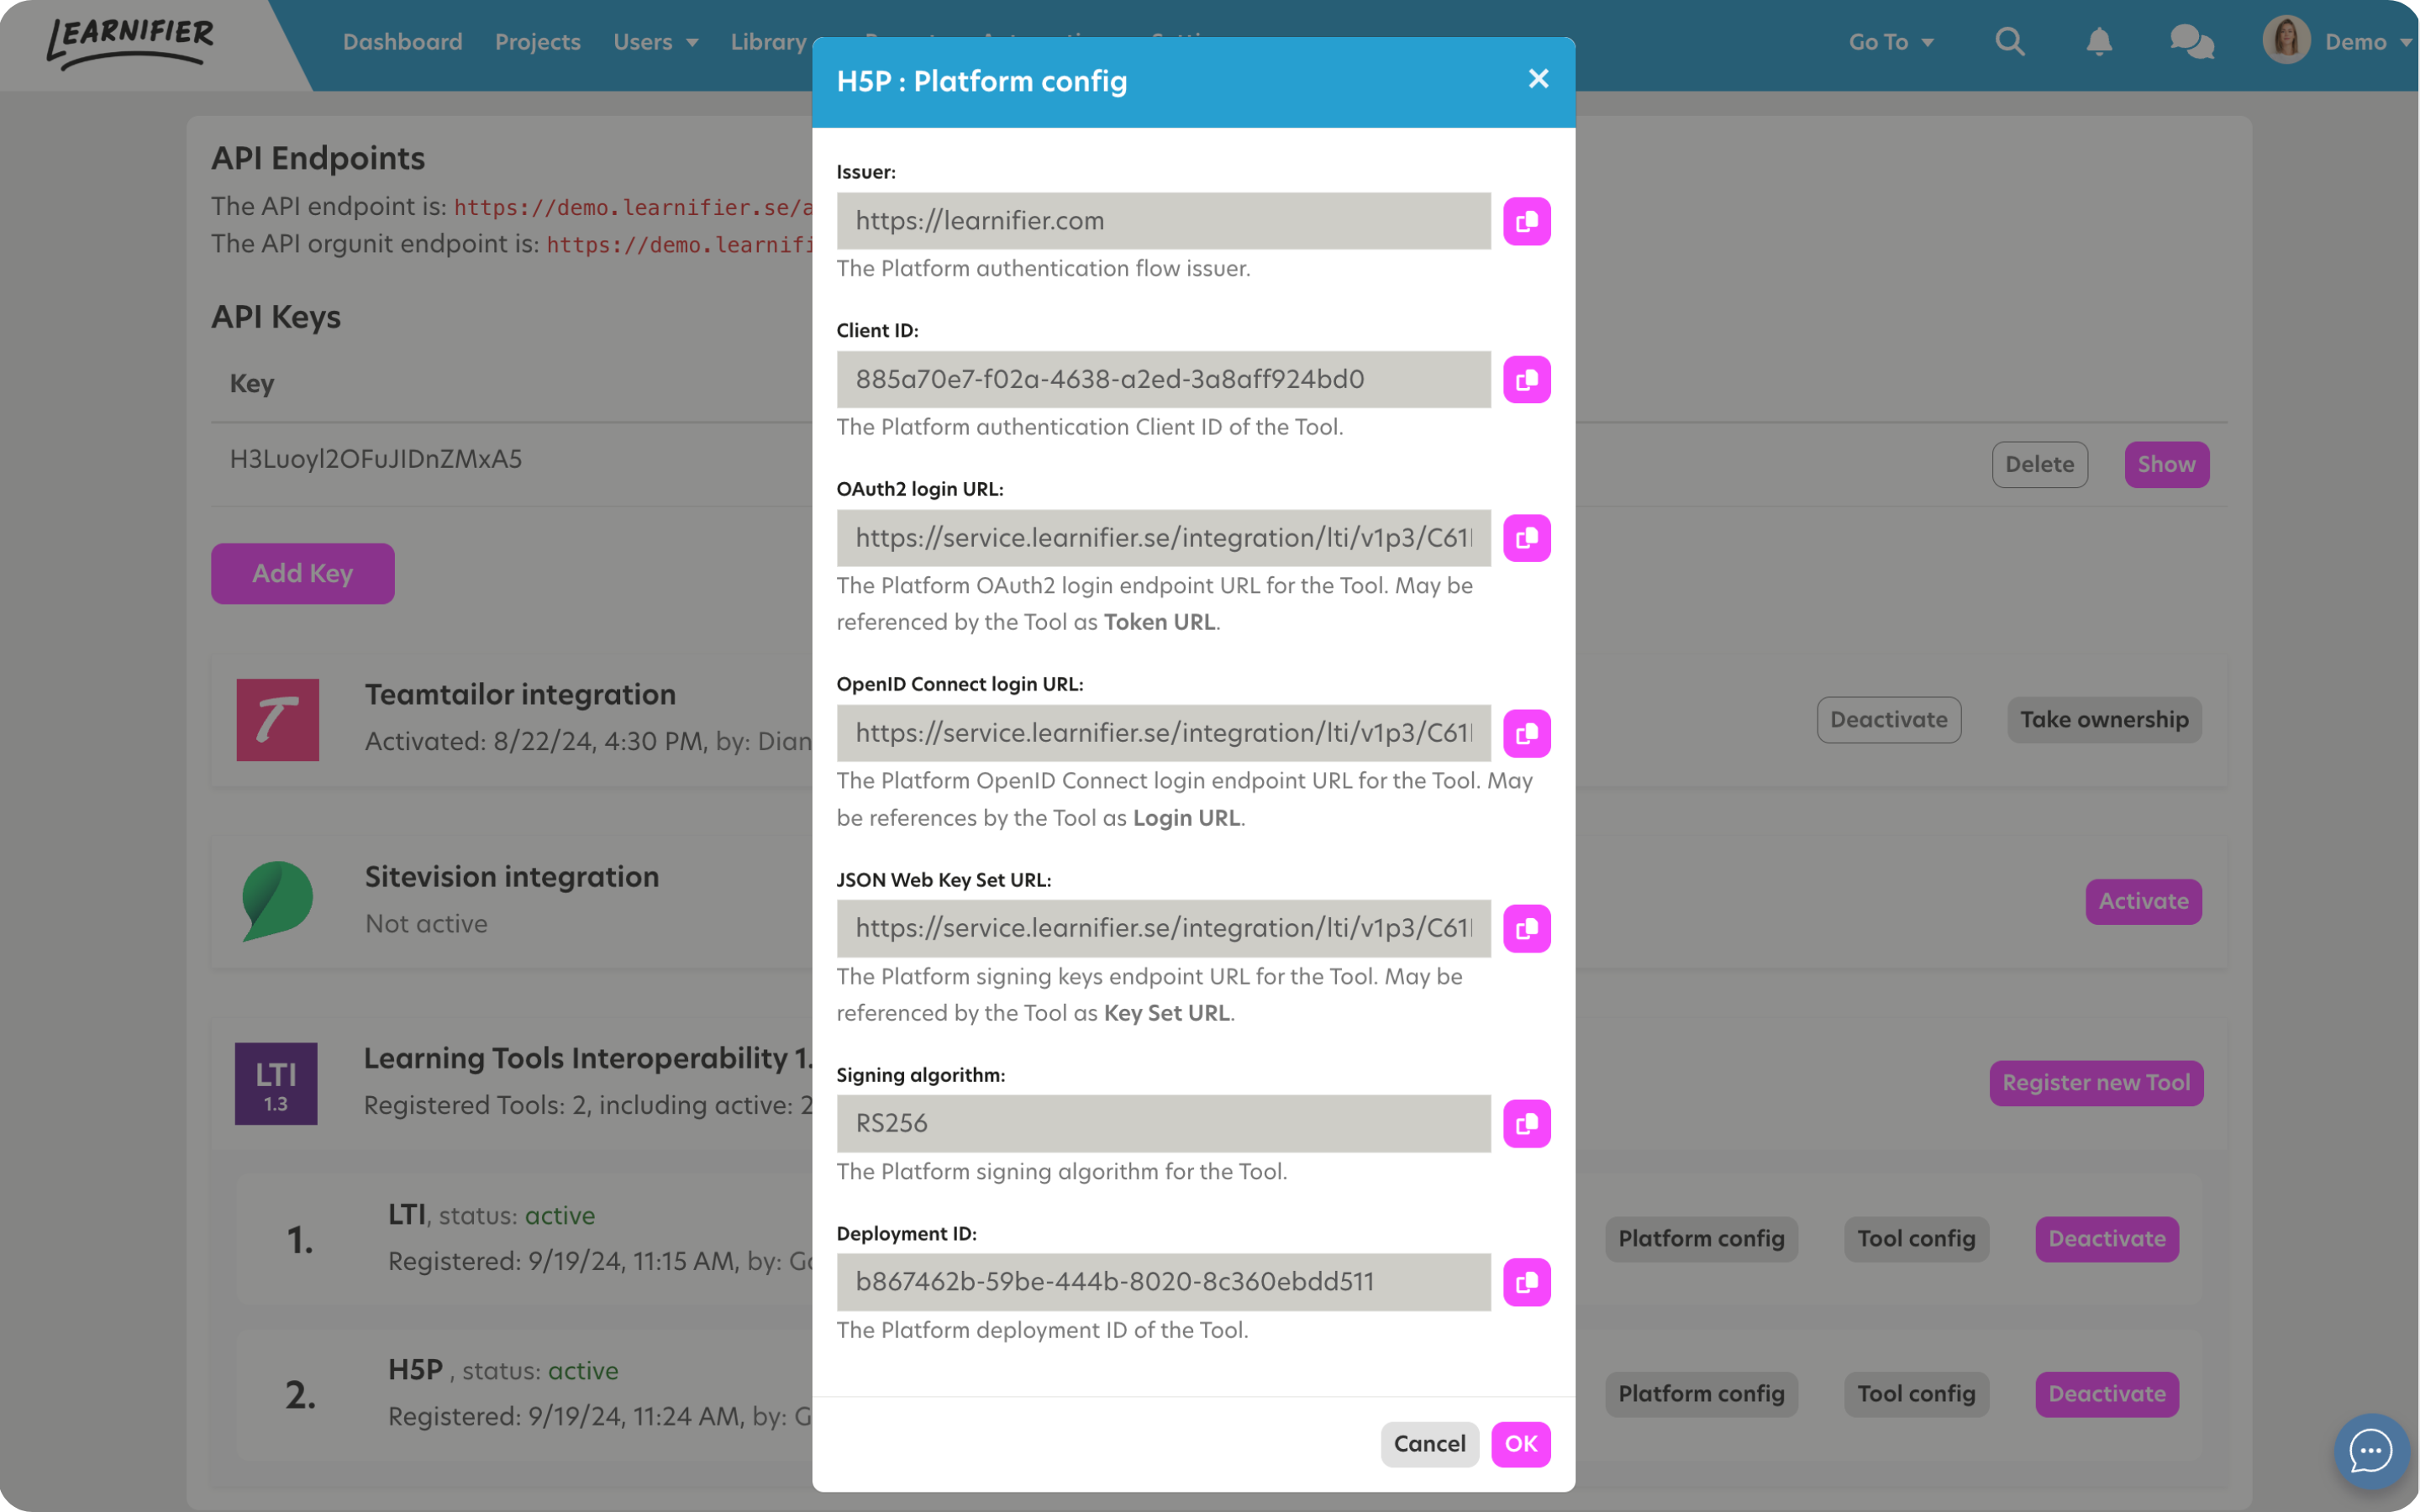This screenshot has width=2420, height=1512.
Task: Open Tool config for LTI tool
Action: (1916, 1240)
